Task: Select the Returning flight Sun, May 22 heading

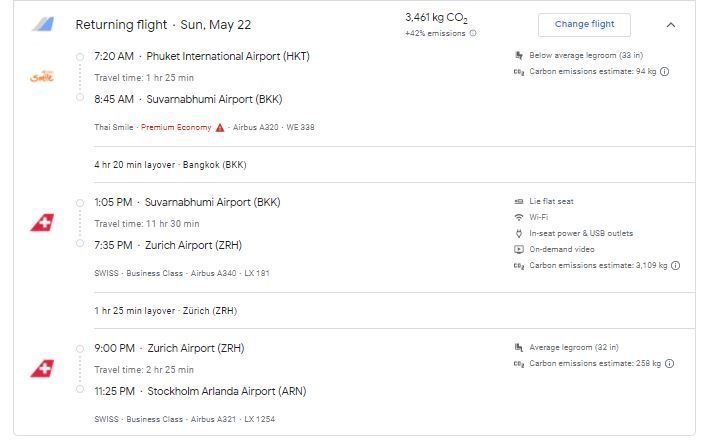Action: (163, 25)
